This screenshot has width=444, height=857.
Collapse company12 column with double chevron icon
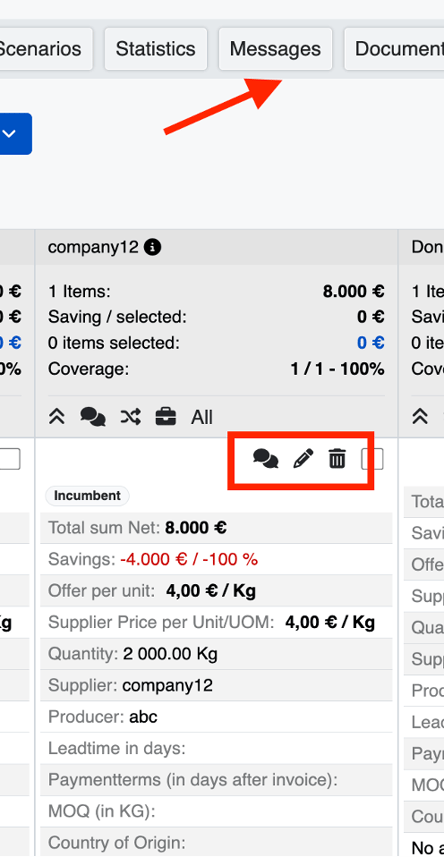point(57,417)
